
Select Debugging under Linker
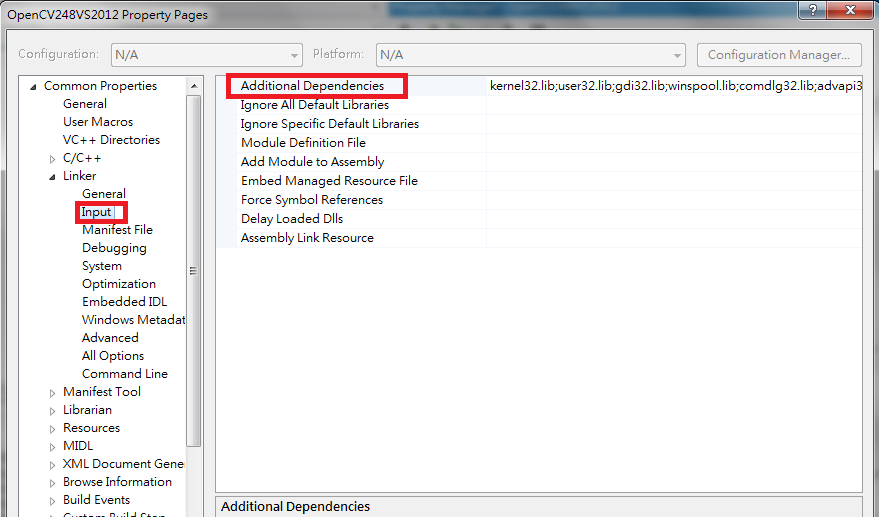point(114,247)
